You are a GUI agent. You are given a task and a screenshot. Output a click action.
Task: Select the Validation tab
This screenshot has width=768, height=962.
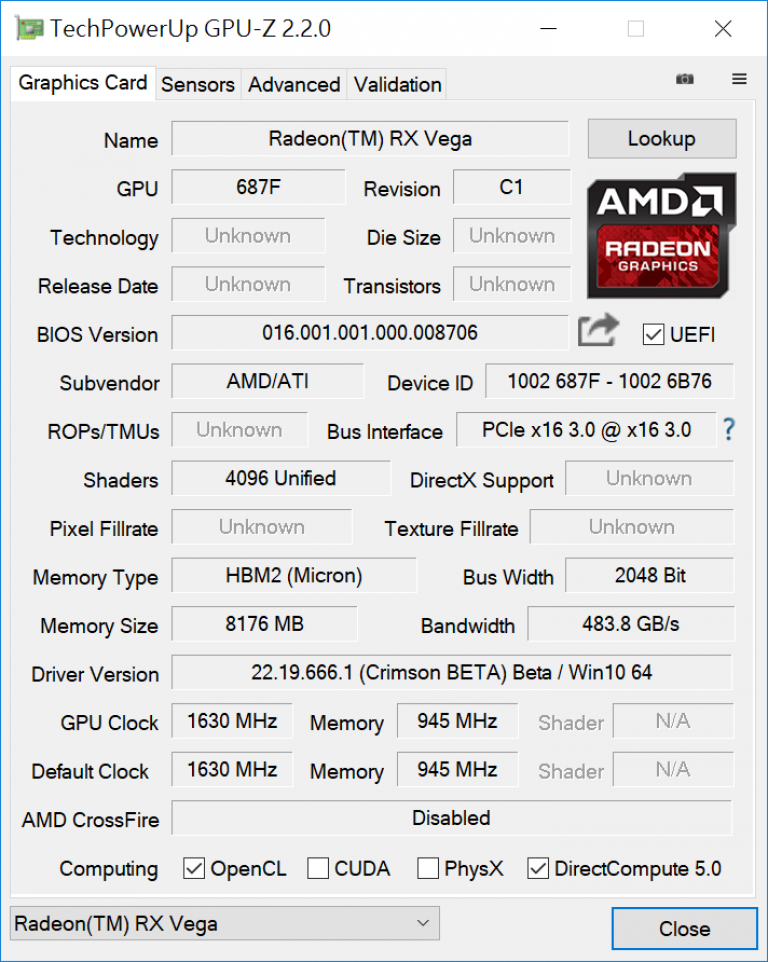pos(397,84)
